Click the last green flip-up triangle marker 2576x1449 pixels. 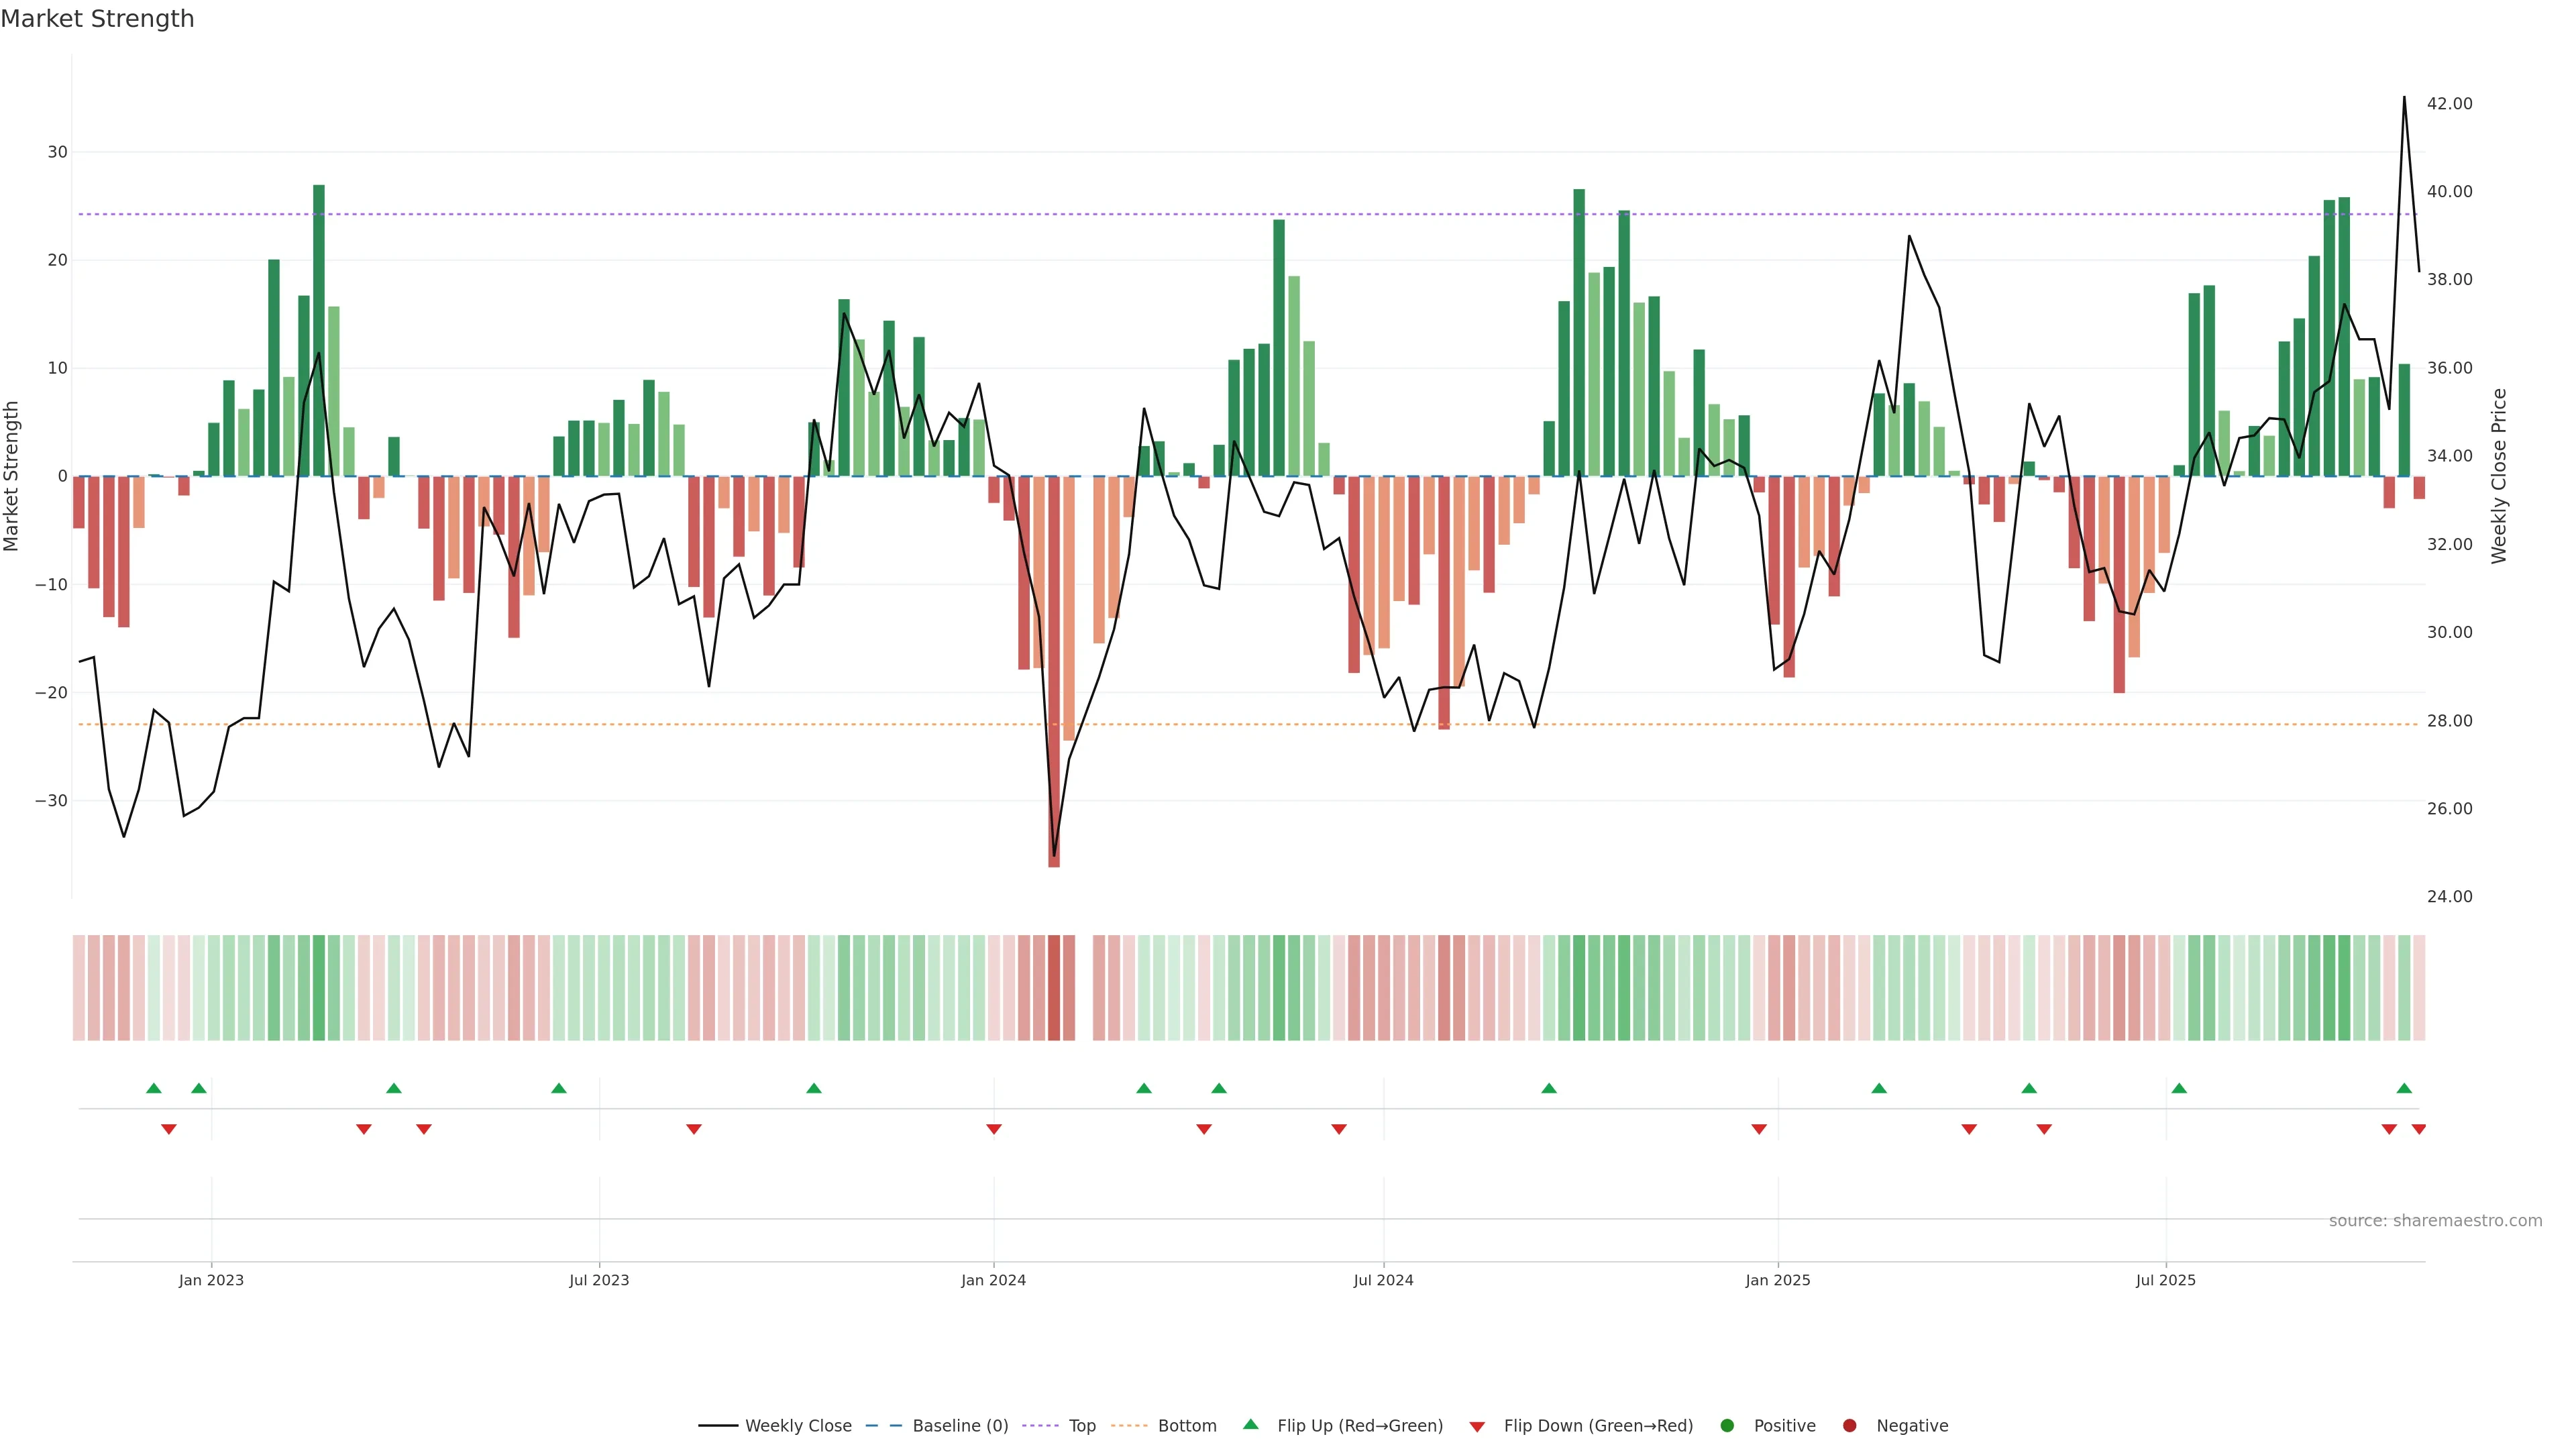point(2404,1088)
